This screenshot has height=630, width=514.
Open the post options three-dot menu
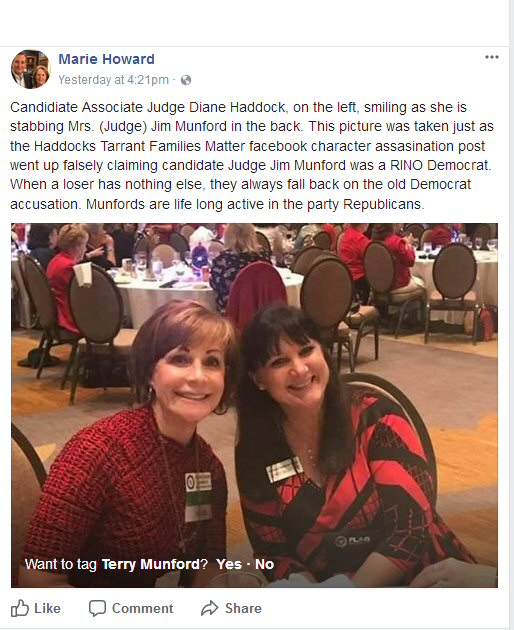coord(491,57)
